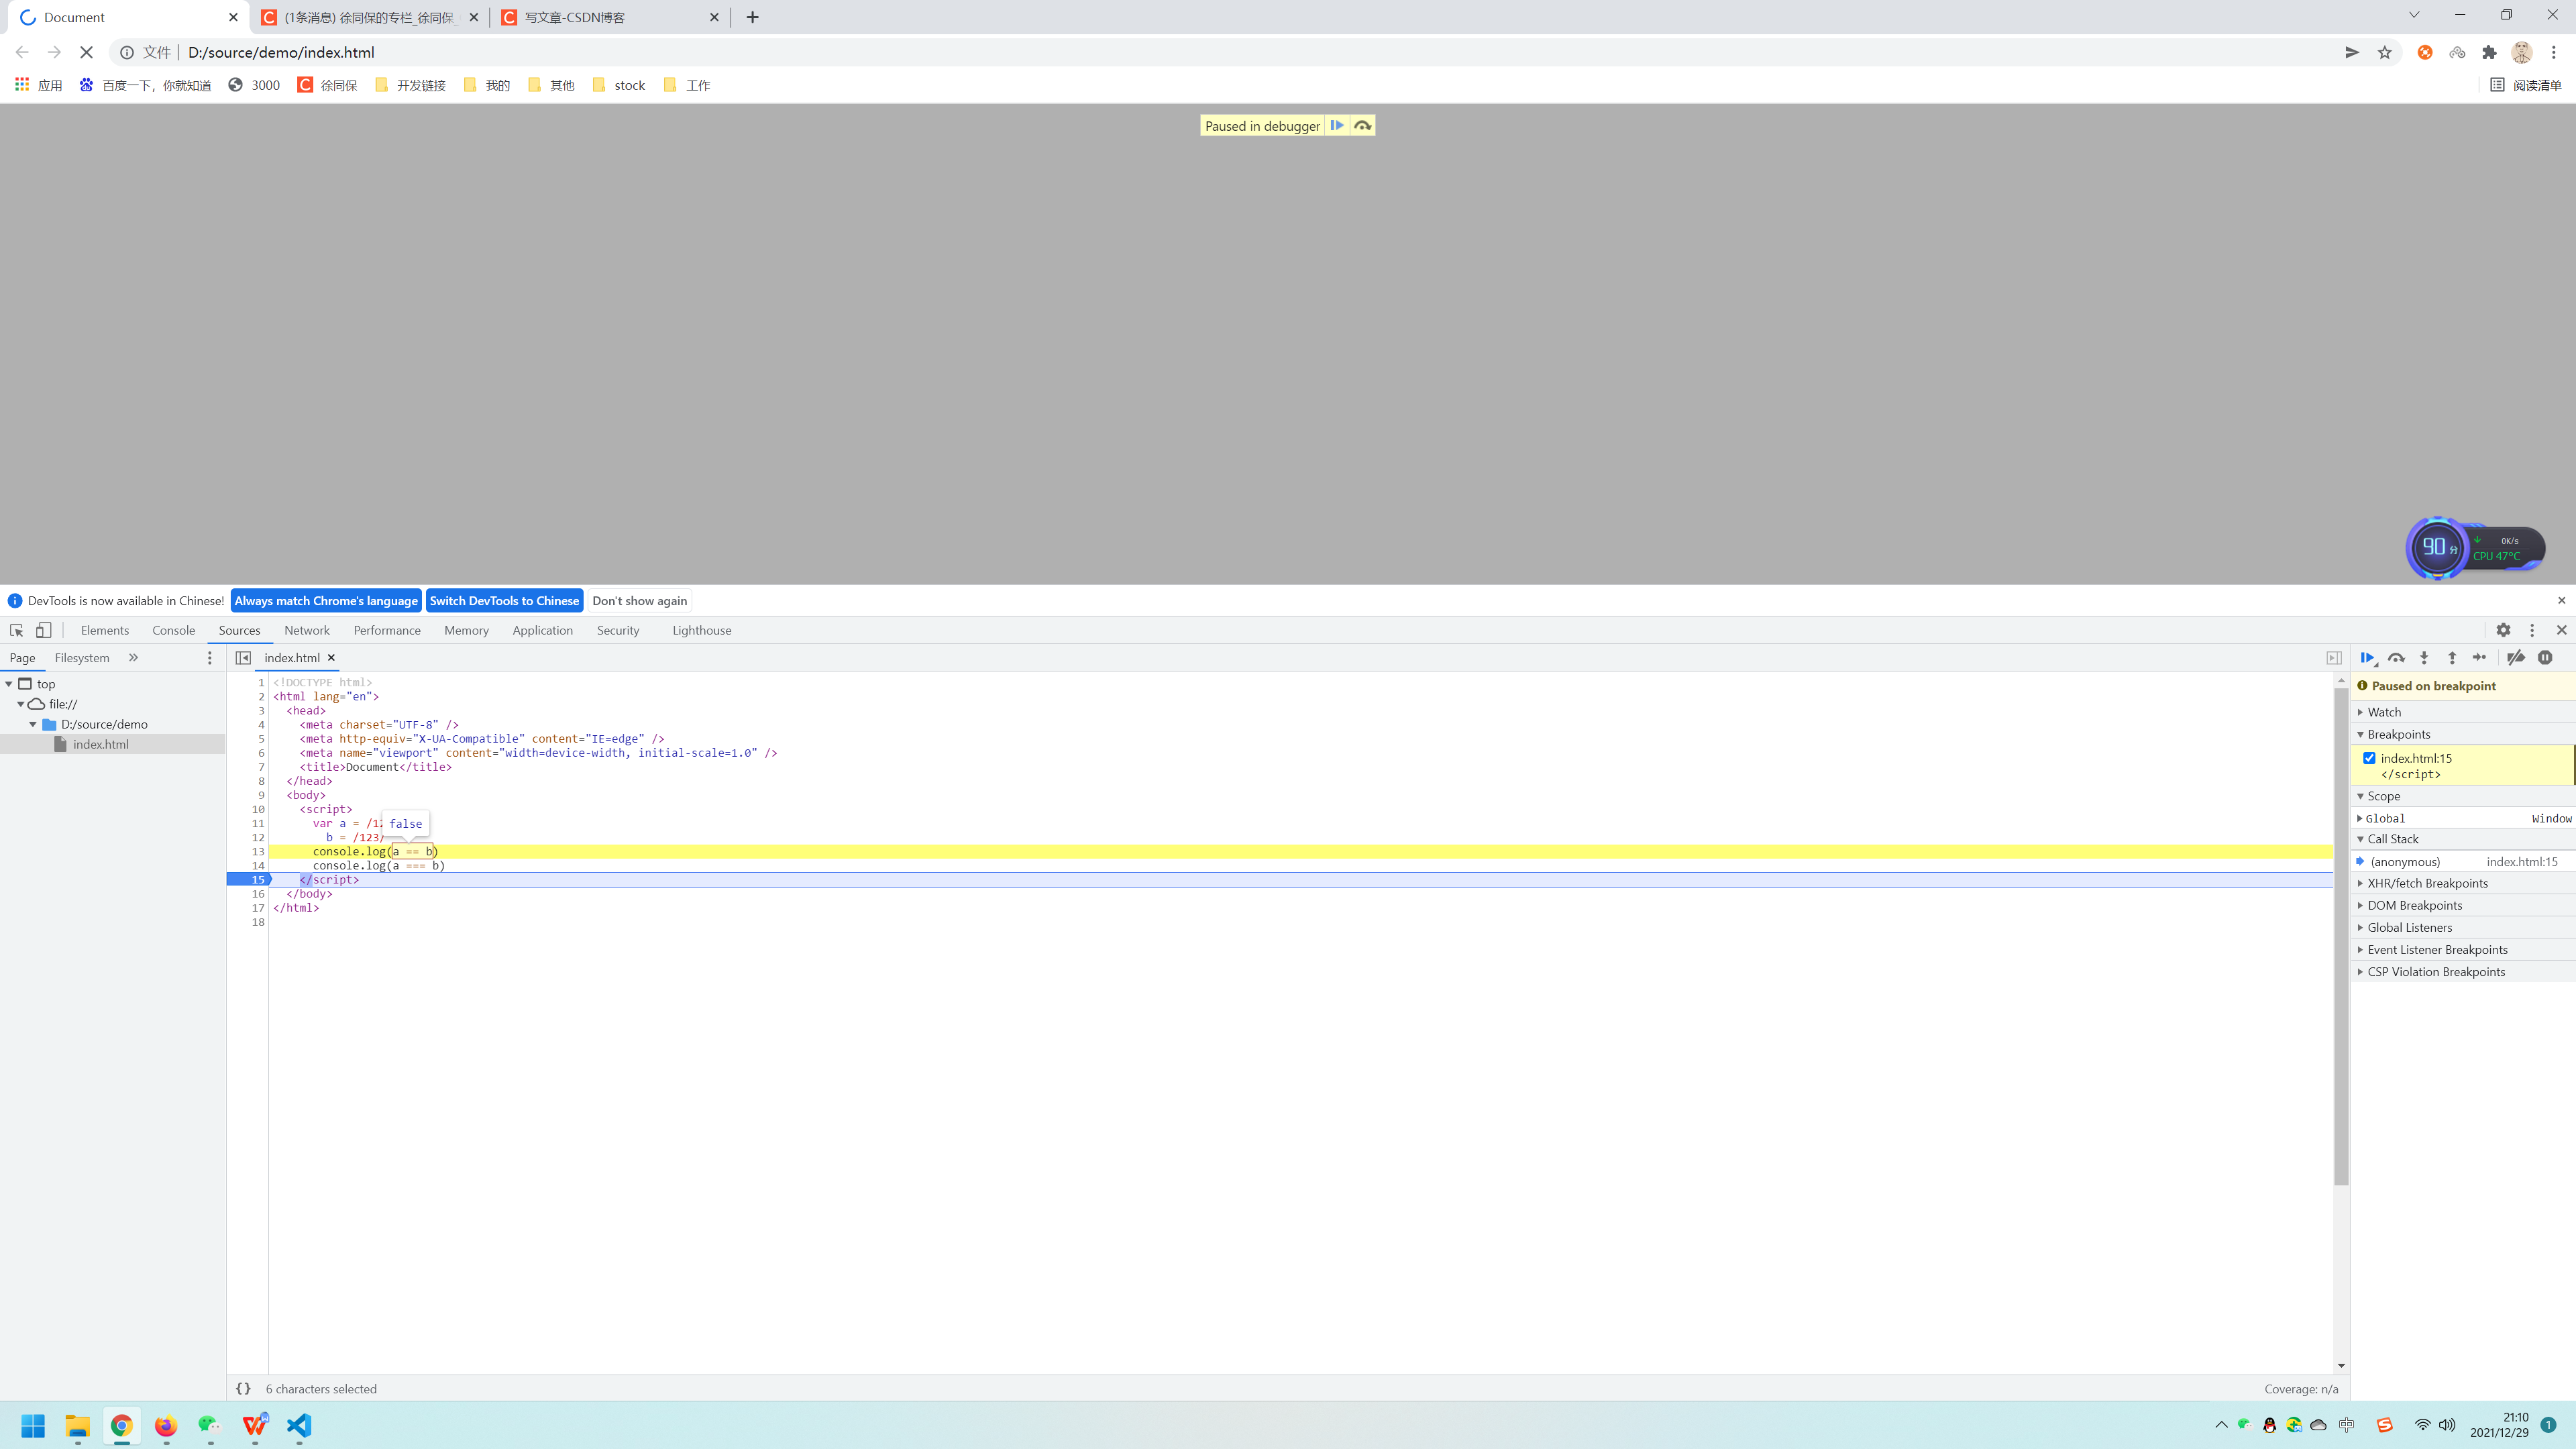Pretty print source with braces icon
Screen dimensions: 2576x1449
[x=243, y=1388]
